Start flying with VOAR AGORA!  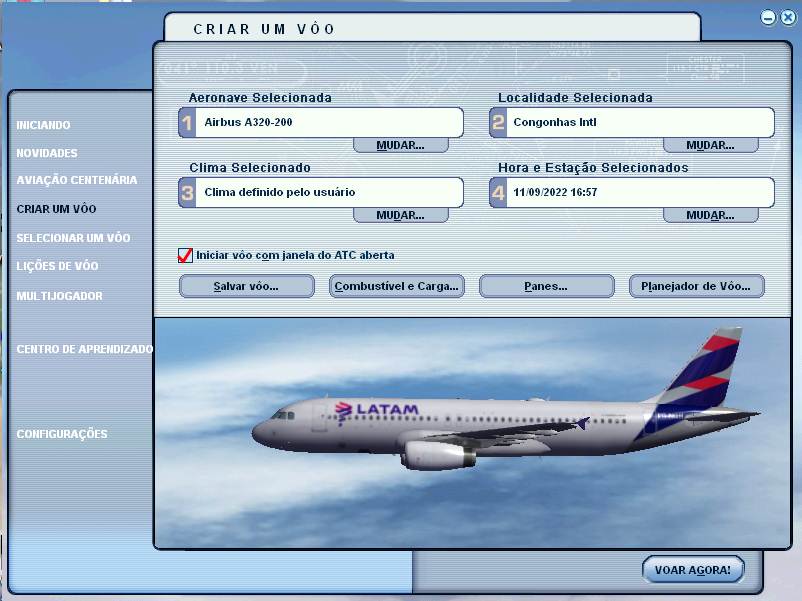(693, 570)
